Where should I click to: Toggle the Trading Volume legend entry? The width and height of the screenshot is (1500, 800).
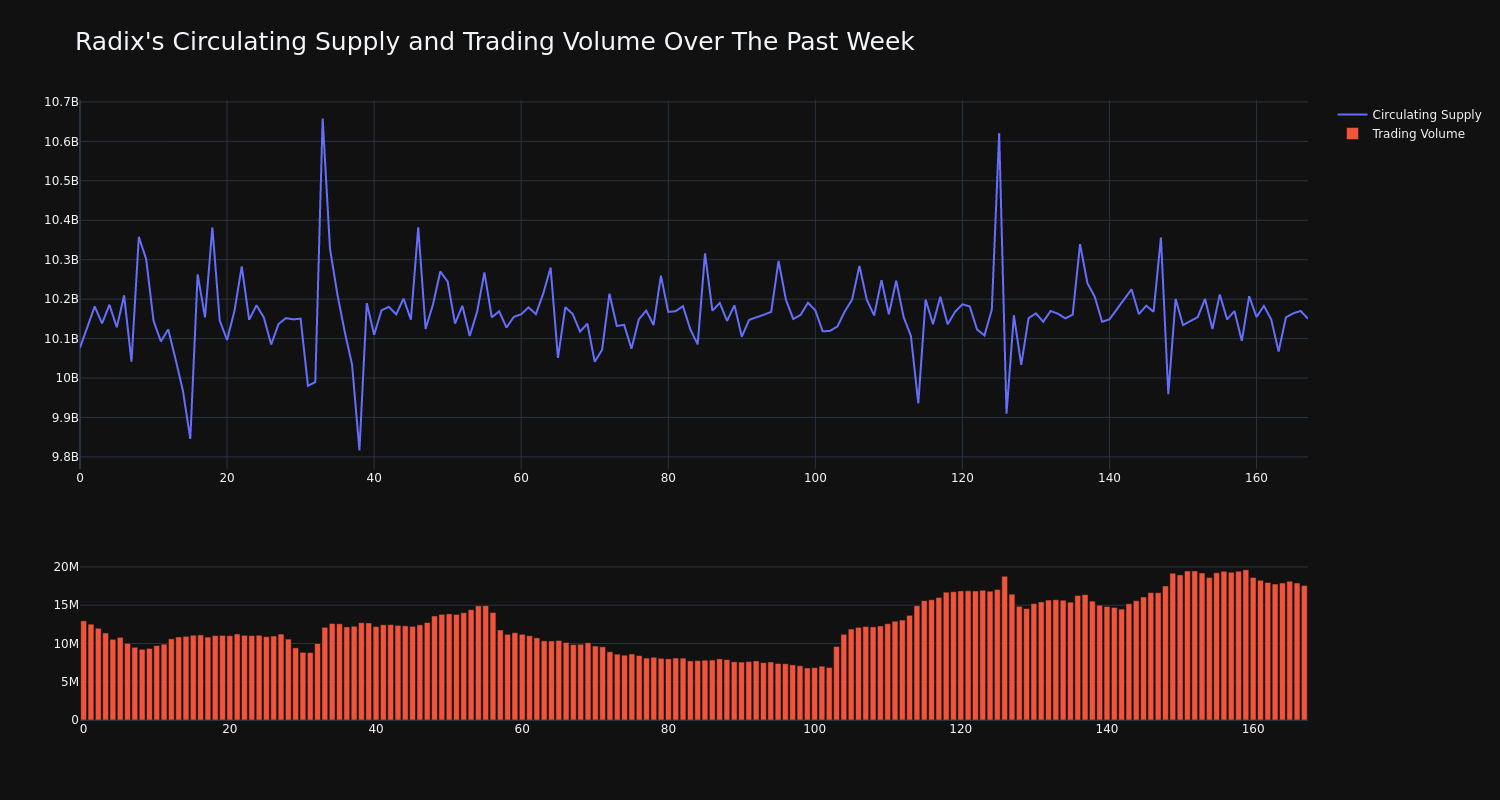click(x=1409, y=134)
